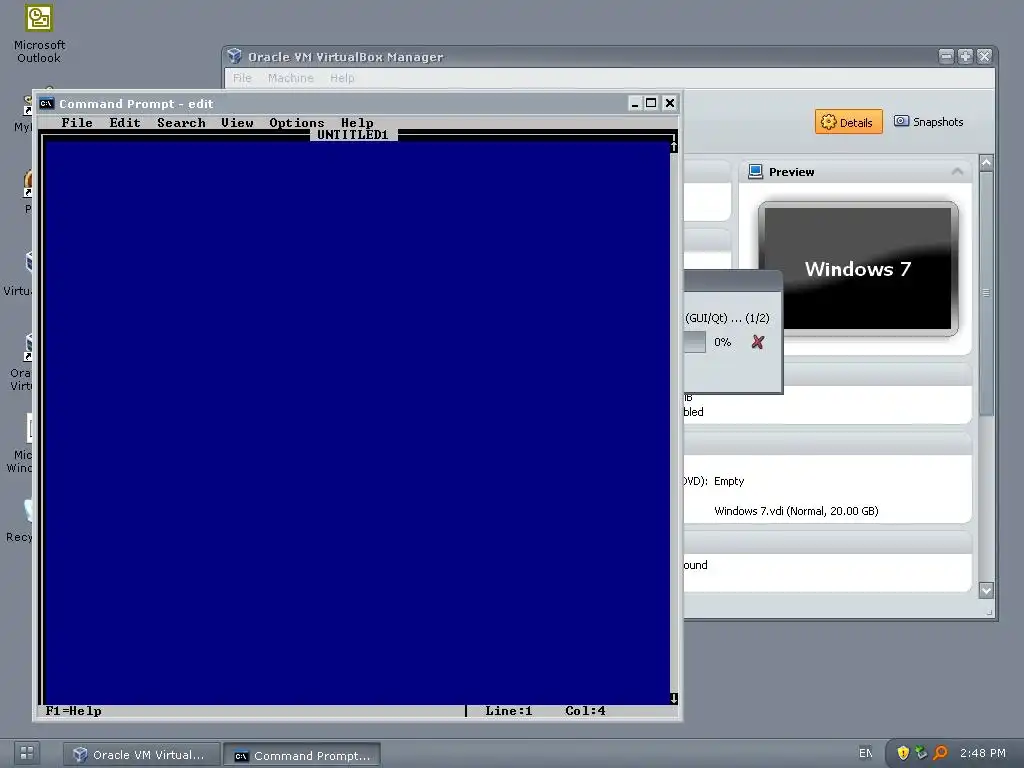Maximize the VirtualBox Manager window
Image resolution: width=1024 pixels, height=768 pixels.
[x=965, y=57]
